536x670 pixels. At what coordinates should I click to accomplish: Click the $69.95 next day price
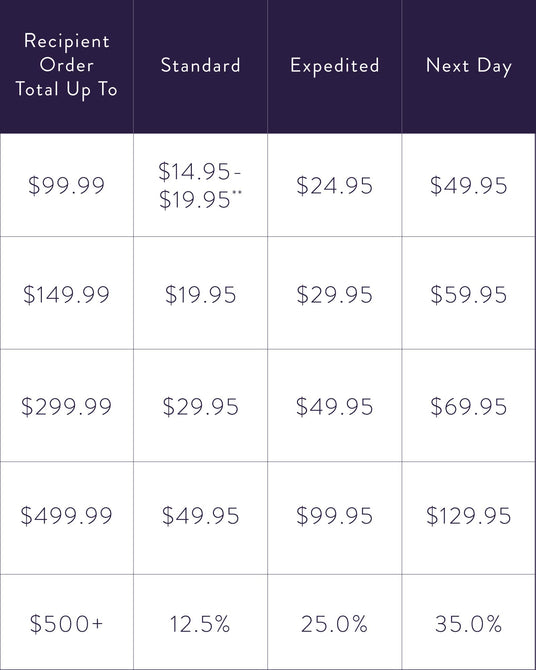(468, 406)
